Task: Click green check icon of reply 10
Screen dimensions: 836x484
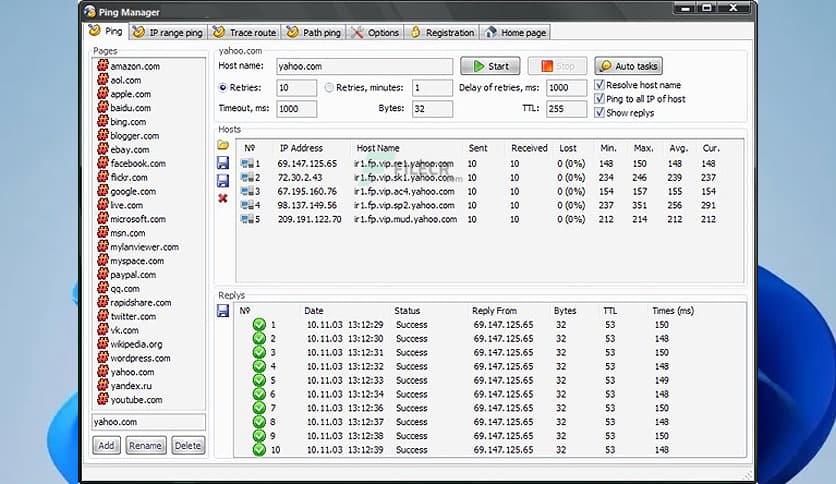Action: (x=259, y=450)
